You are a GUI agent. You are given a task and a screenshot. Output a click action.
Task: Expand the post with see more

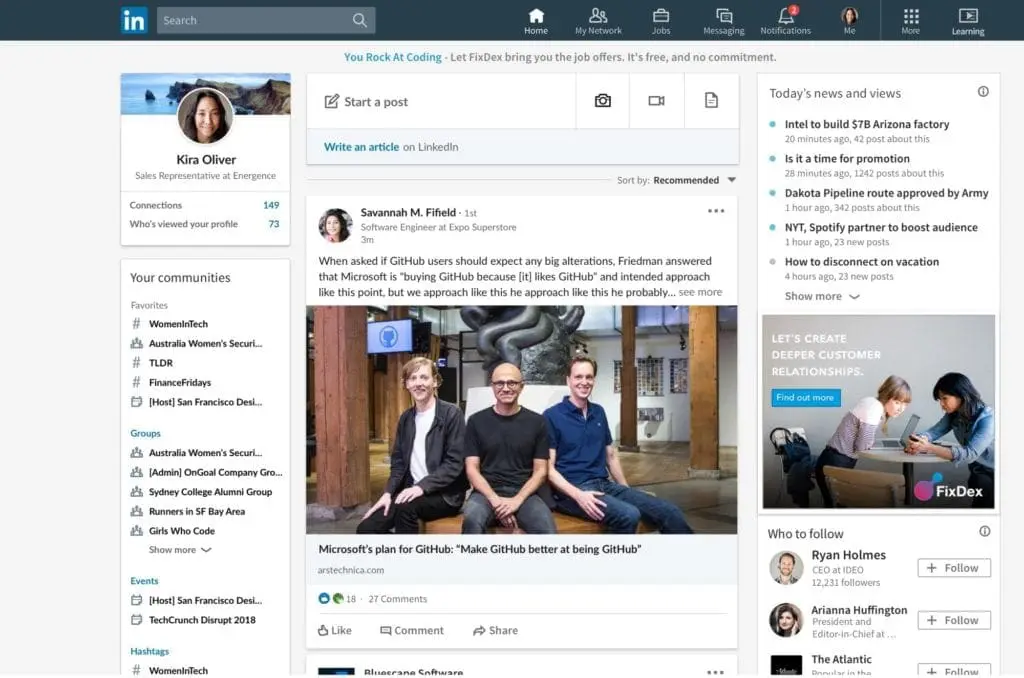point(700,293)
